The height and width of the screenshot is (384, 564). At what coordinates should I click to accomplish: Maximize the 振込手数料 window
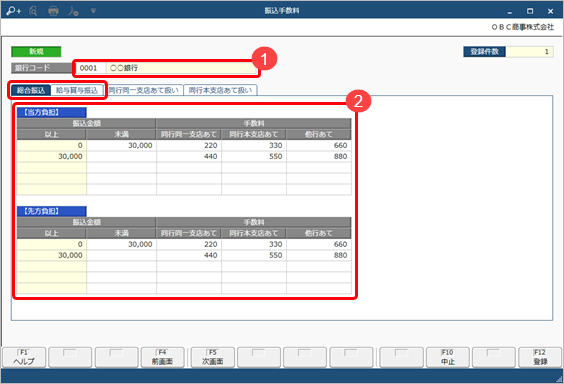point(530,12)
